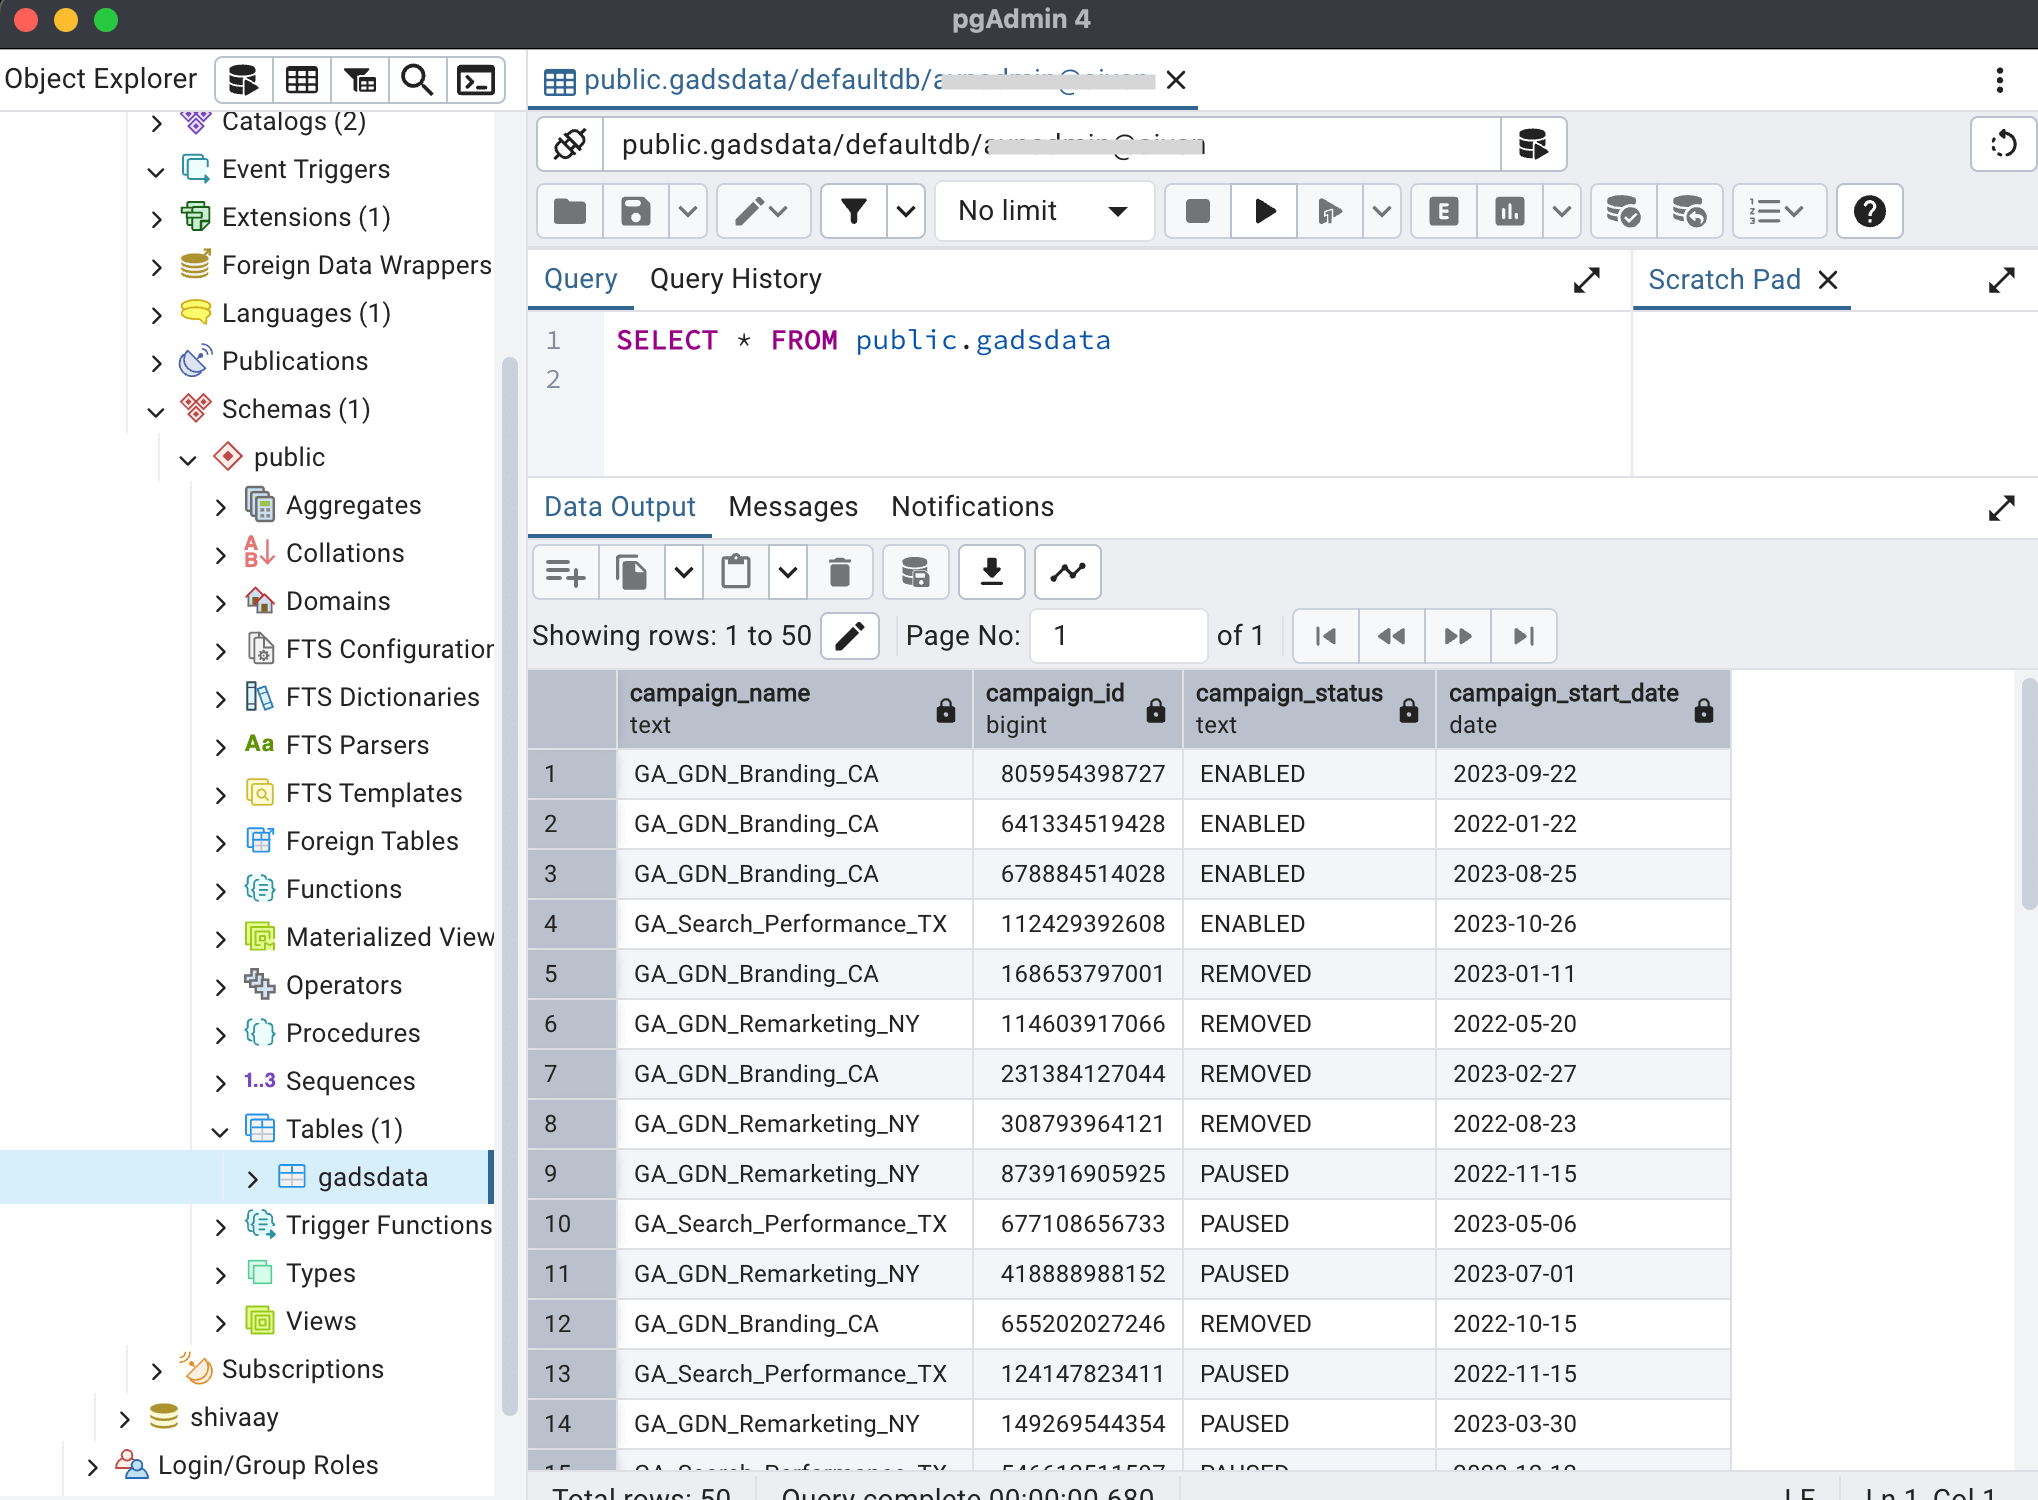The height and width of the screenshot is (1500, 2038).
Task: Collapse the Schemas tree node
Action: pos(156,409)
